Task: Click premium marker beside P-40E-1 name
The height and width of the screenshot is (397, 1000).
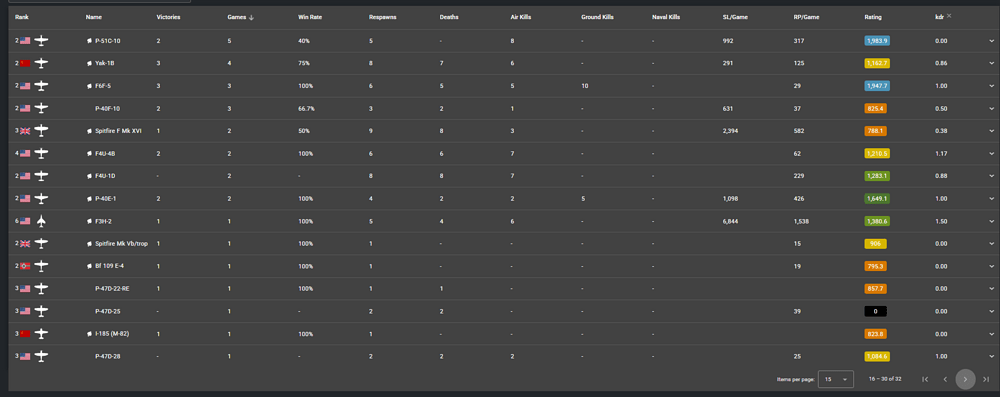Action: pos(90,198)
